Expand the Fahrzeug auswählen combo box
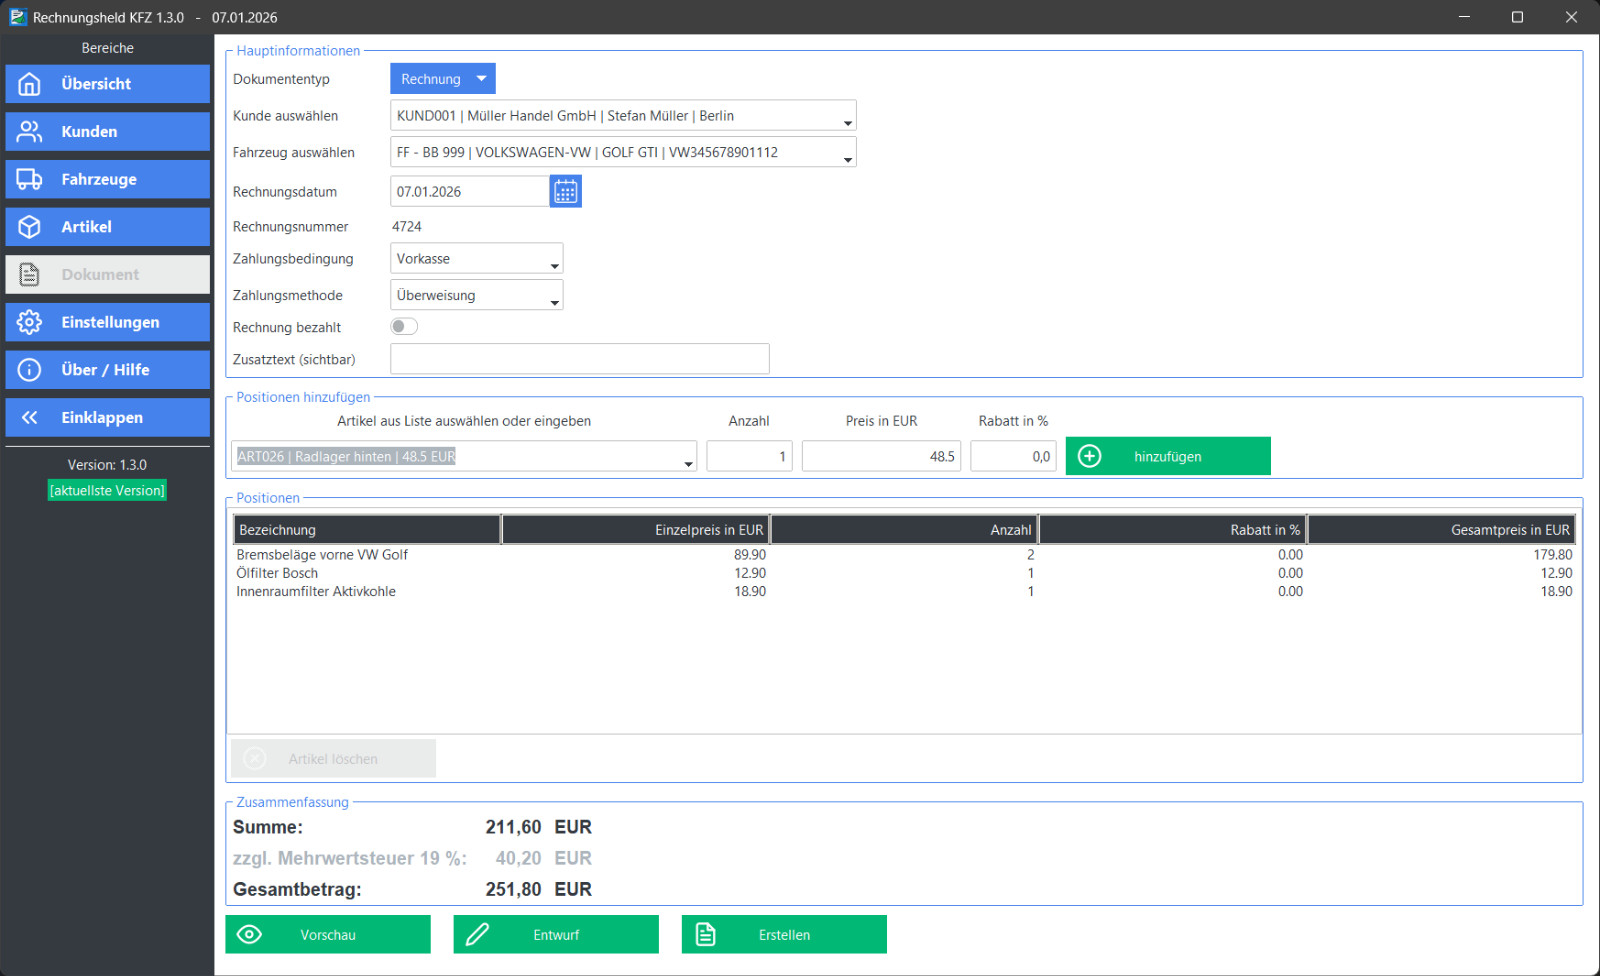 click(848, 159)
